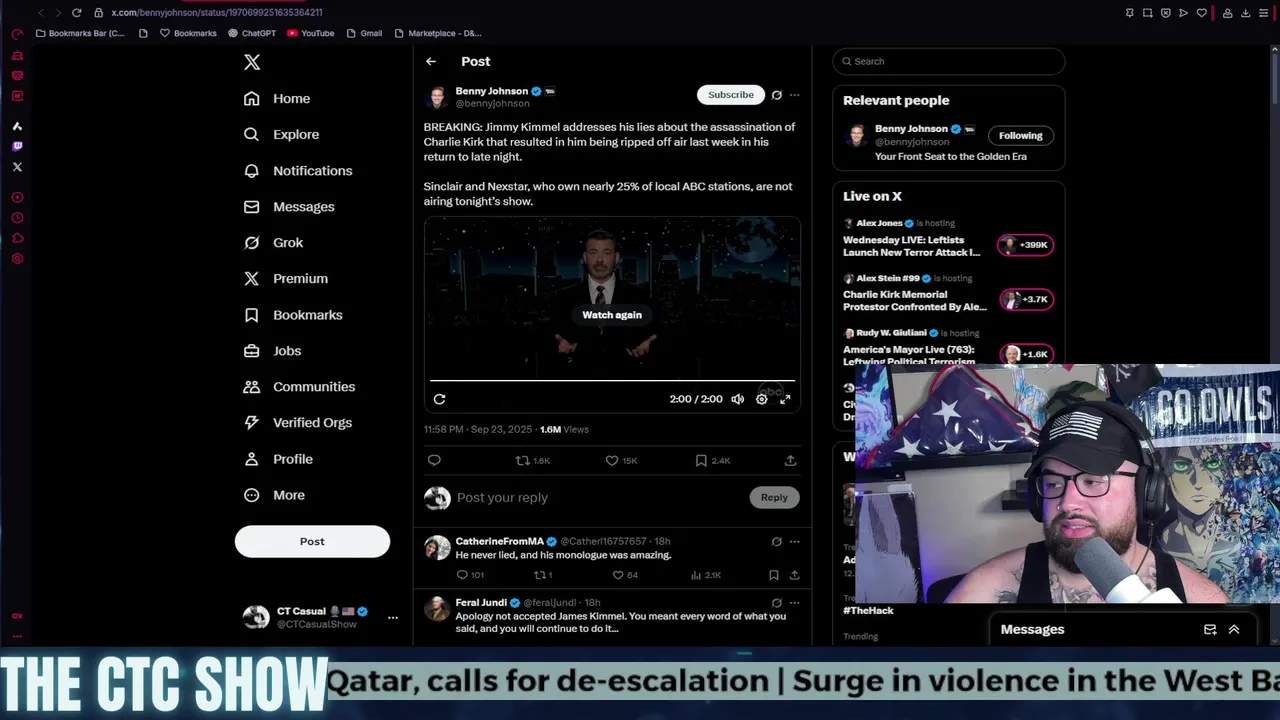
Task: Join Alex Jones Wednesday LIVE space
Action: click(1025, 245)
